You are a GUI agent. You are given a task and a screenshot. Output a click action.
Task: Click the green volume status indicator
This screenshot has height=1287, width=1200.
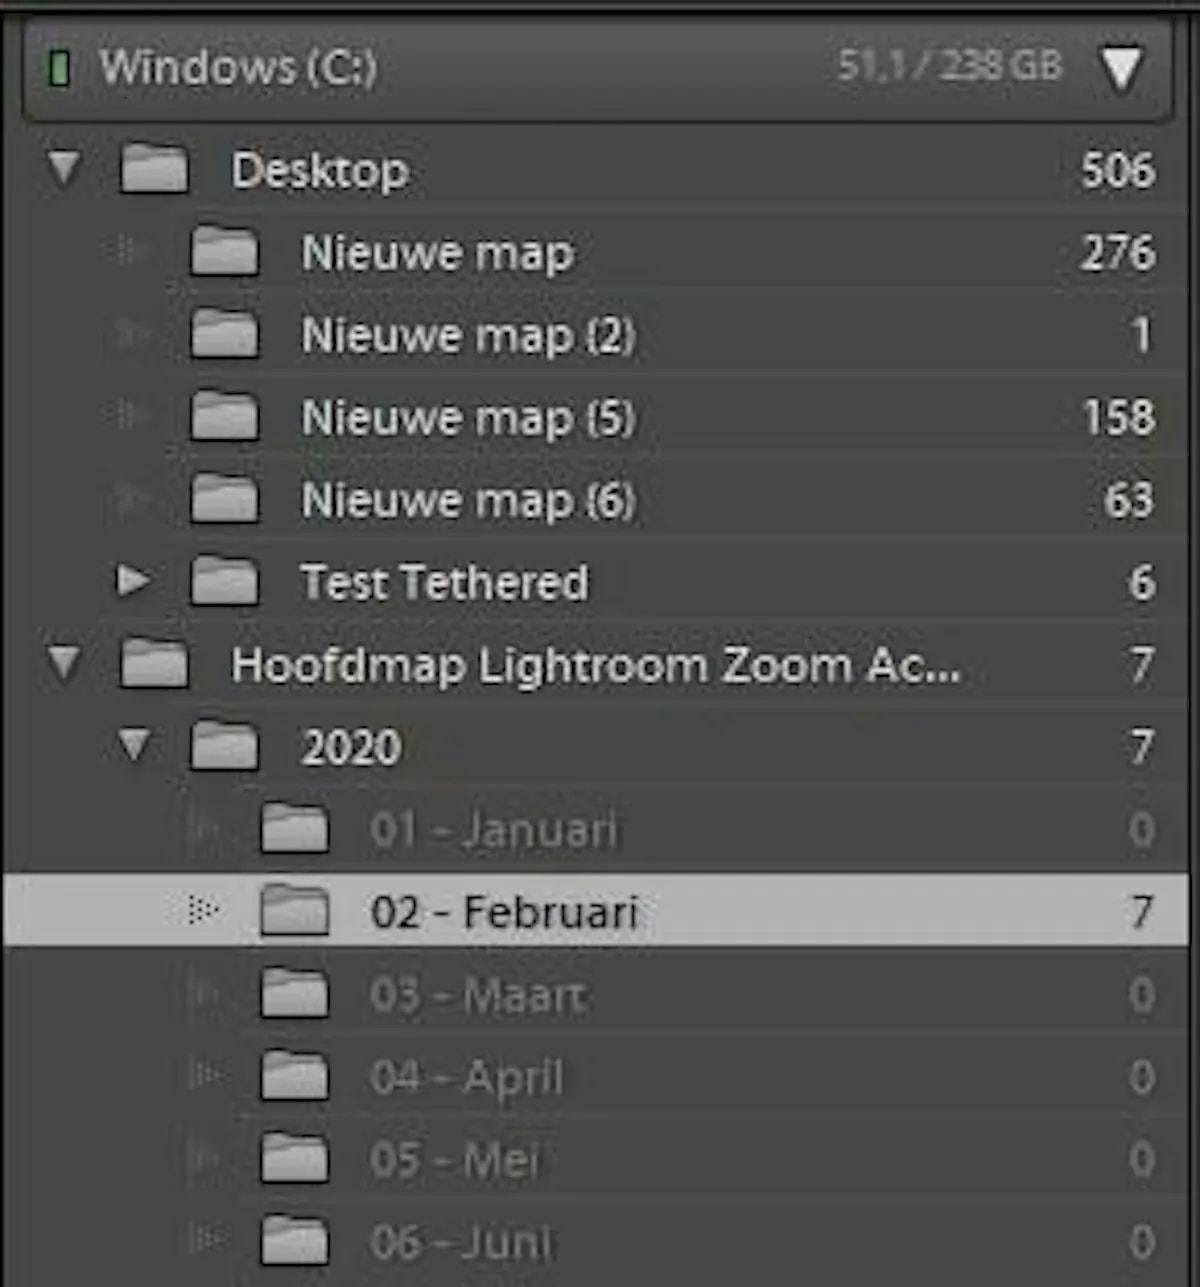[x=59, y=69]
